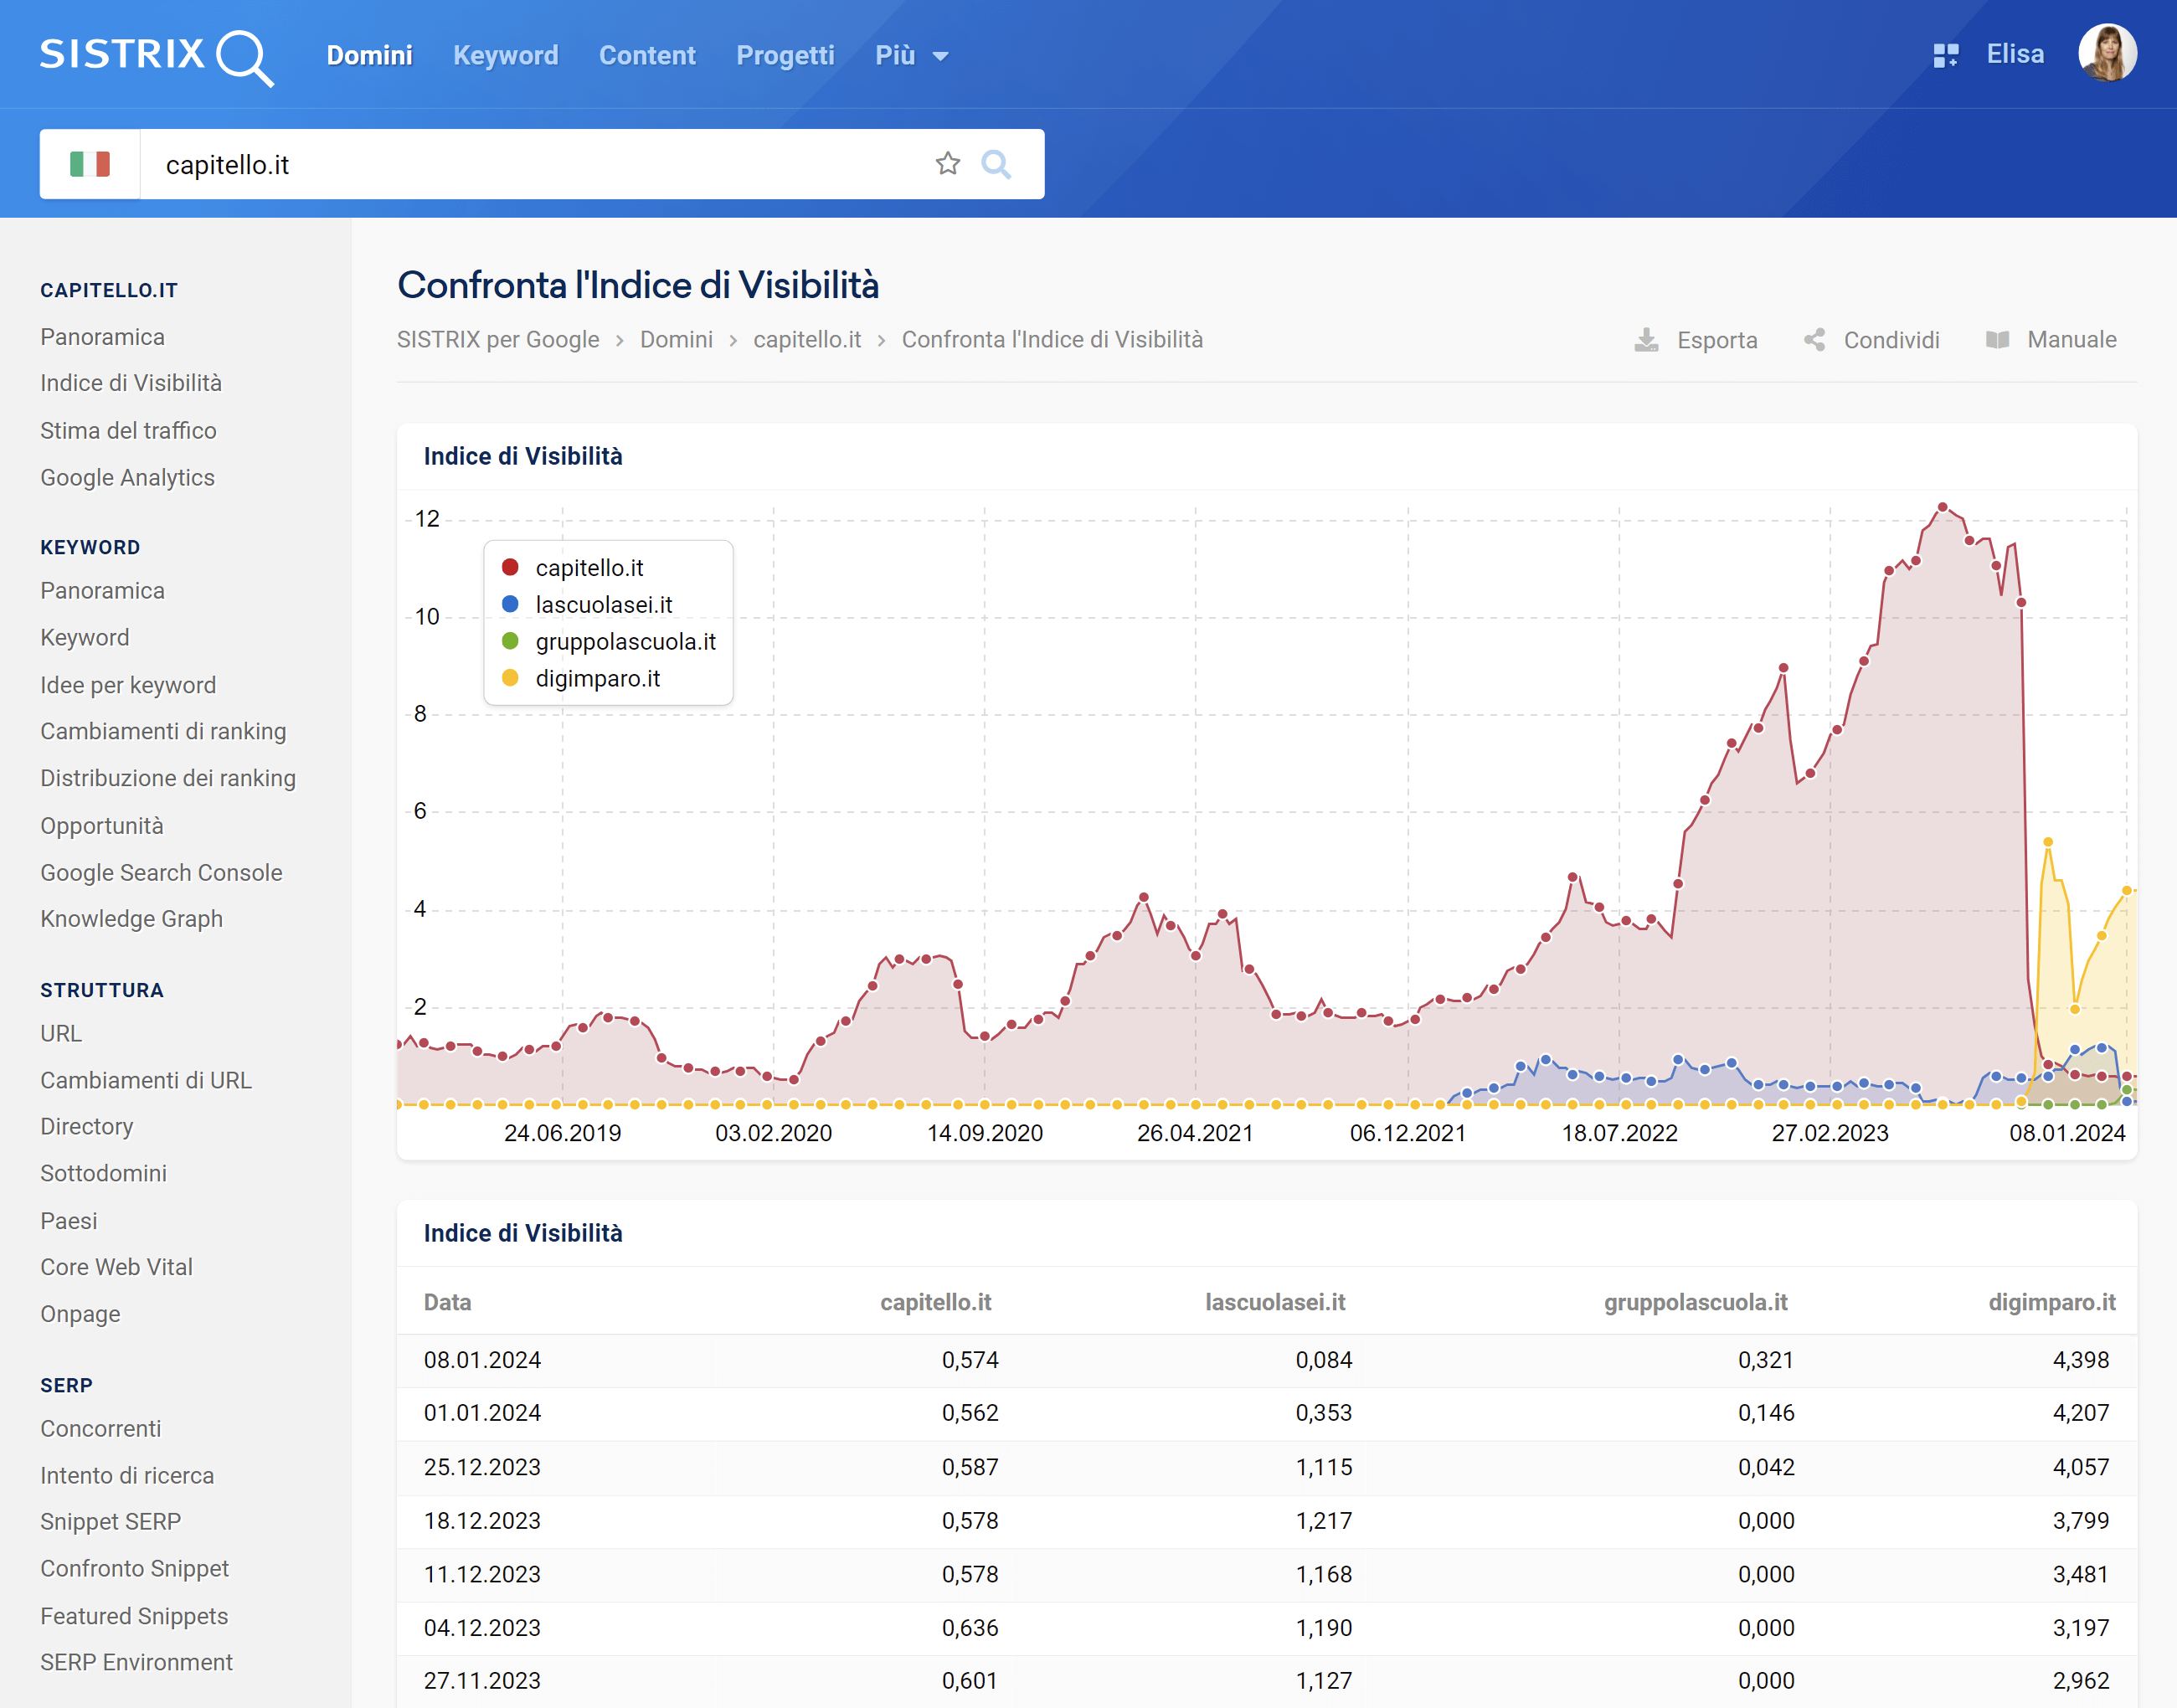This screenshot has height=1708, width=2177.
Task: Click the Condividi share icon
Action: point(1814,340)
